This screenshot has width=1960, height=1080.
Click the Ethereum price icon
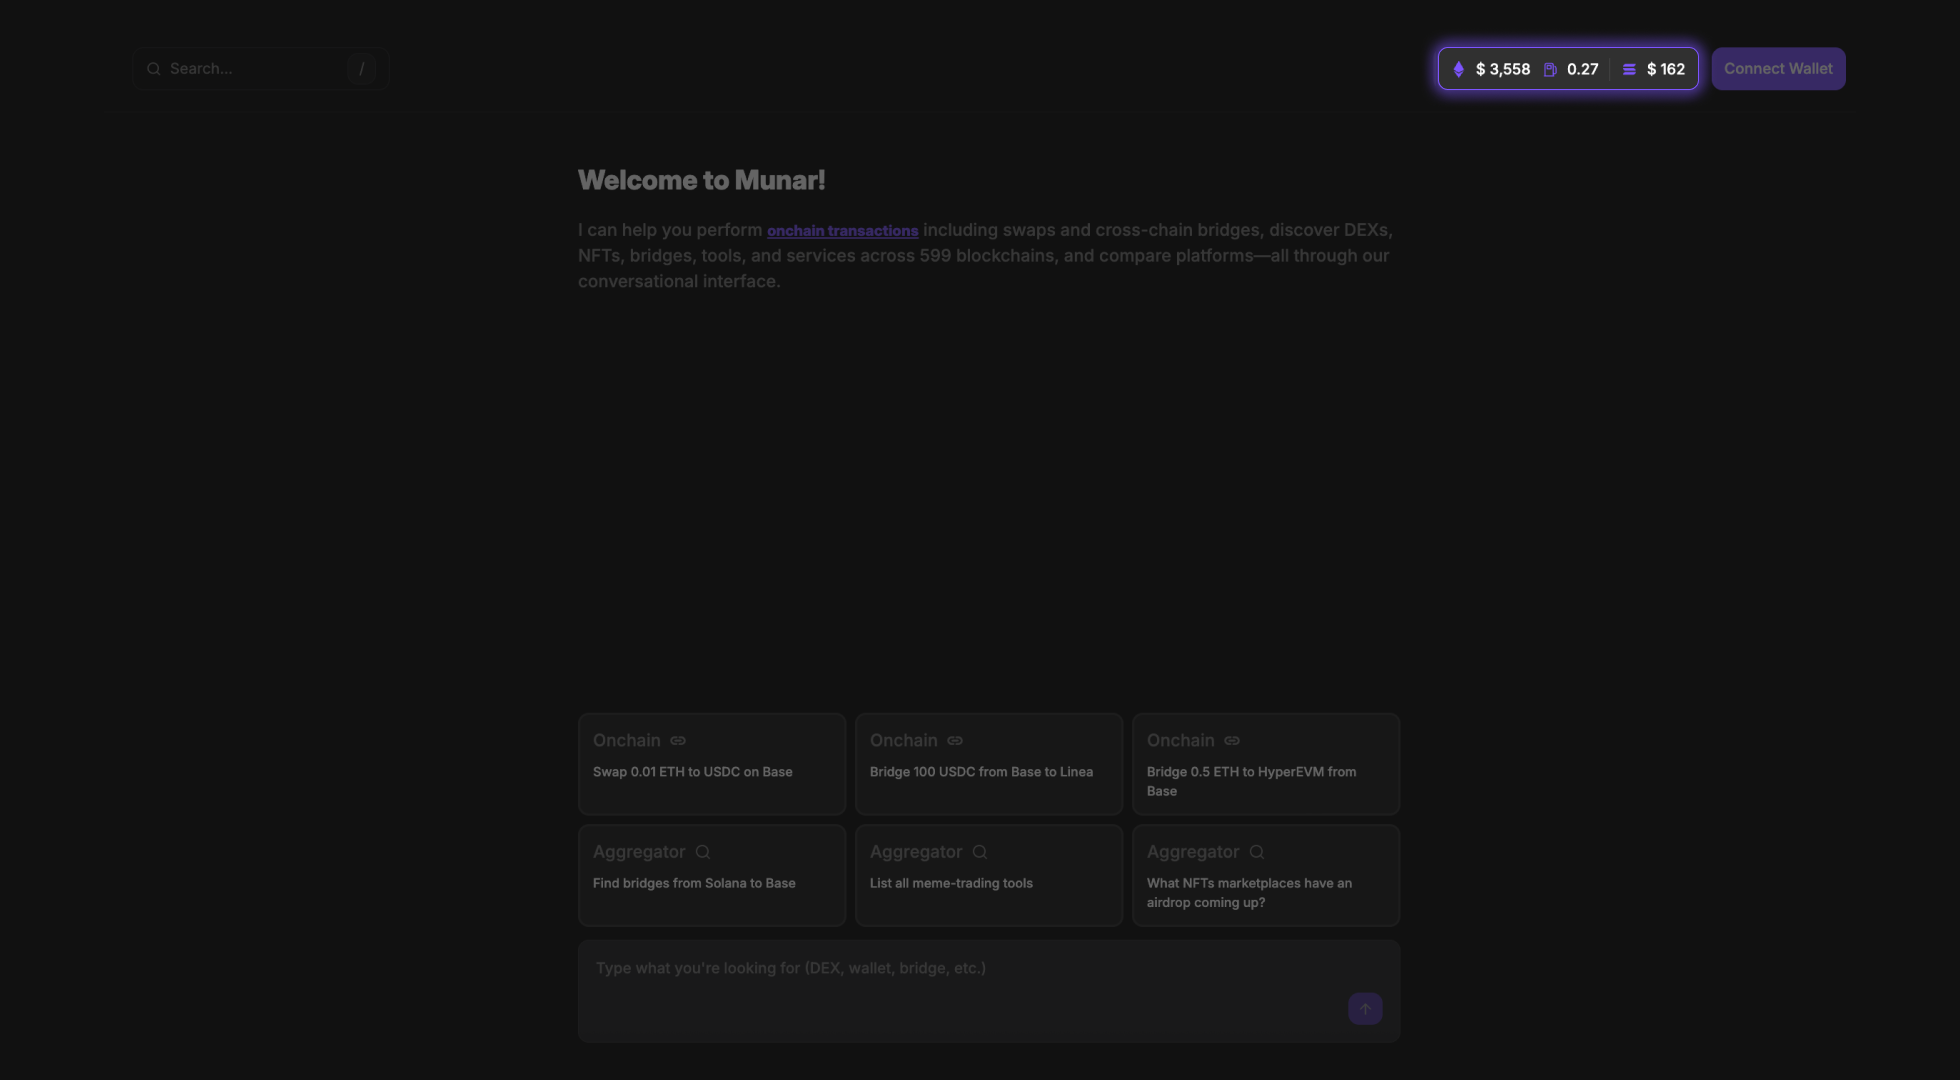coord(1458,69)
